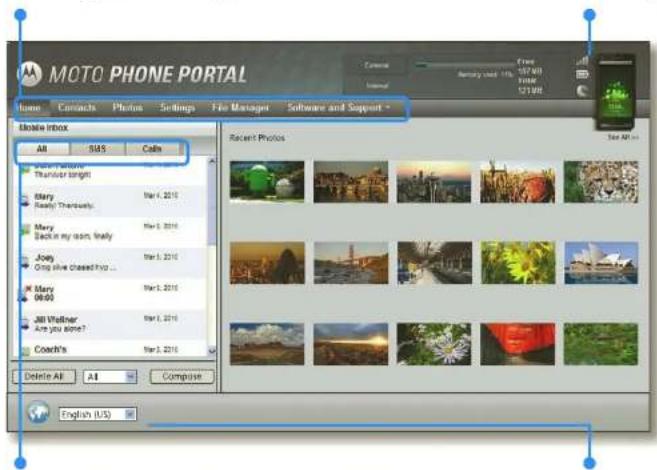Viewport: 657px width, 470px height.
Task: Click the Compose button
Action: (x=182, y=377)
